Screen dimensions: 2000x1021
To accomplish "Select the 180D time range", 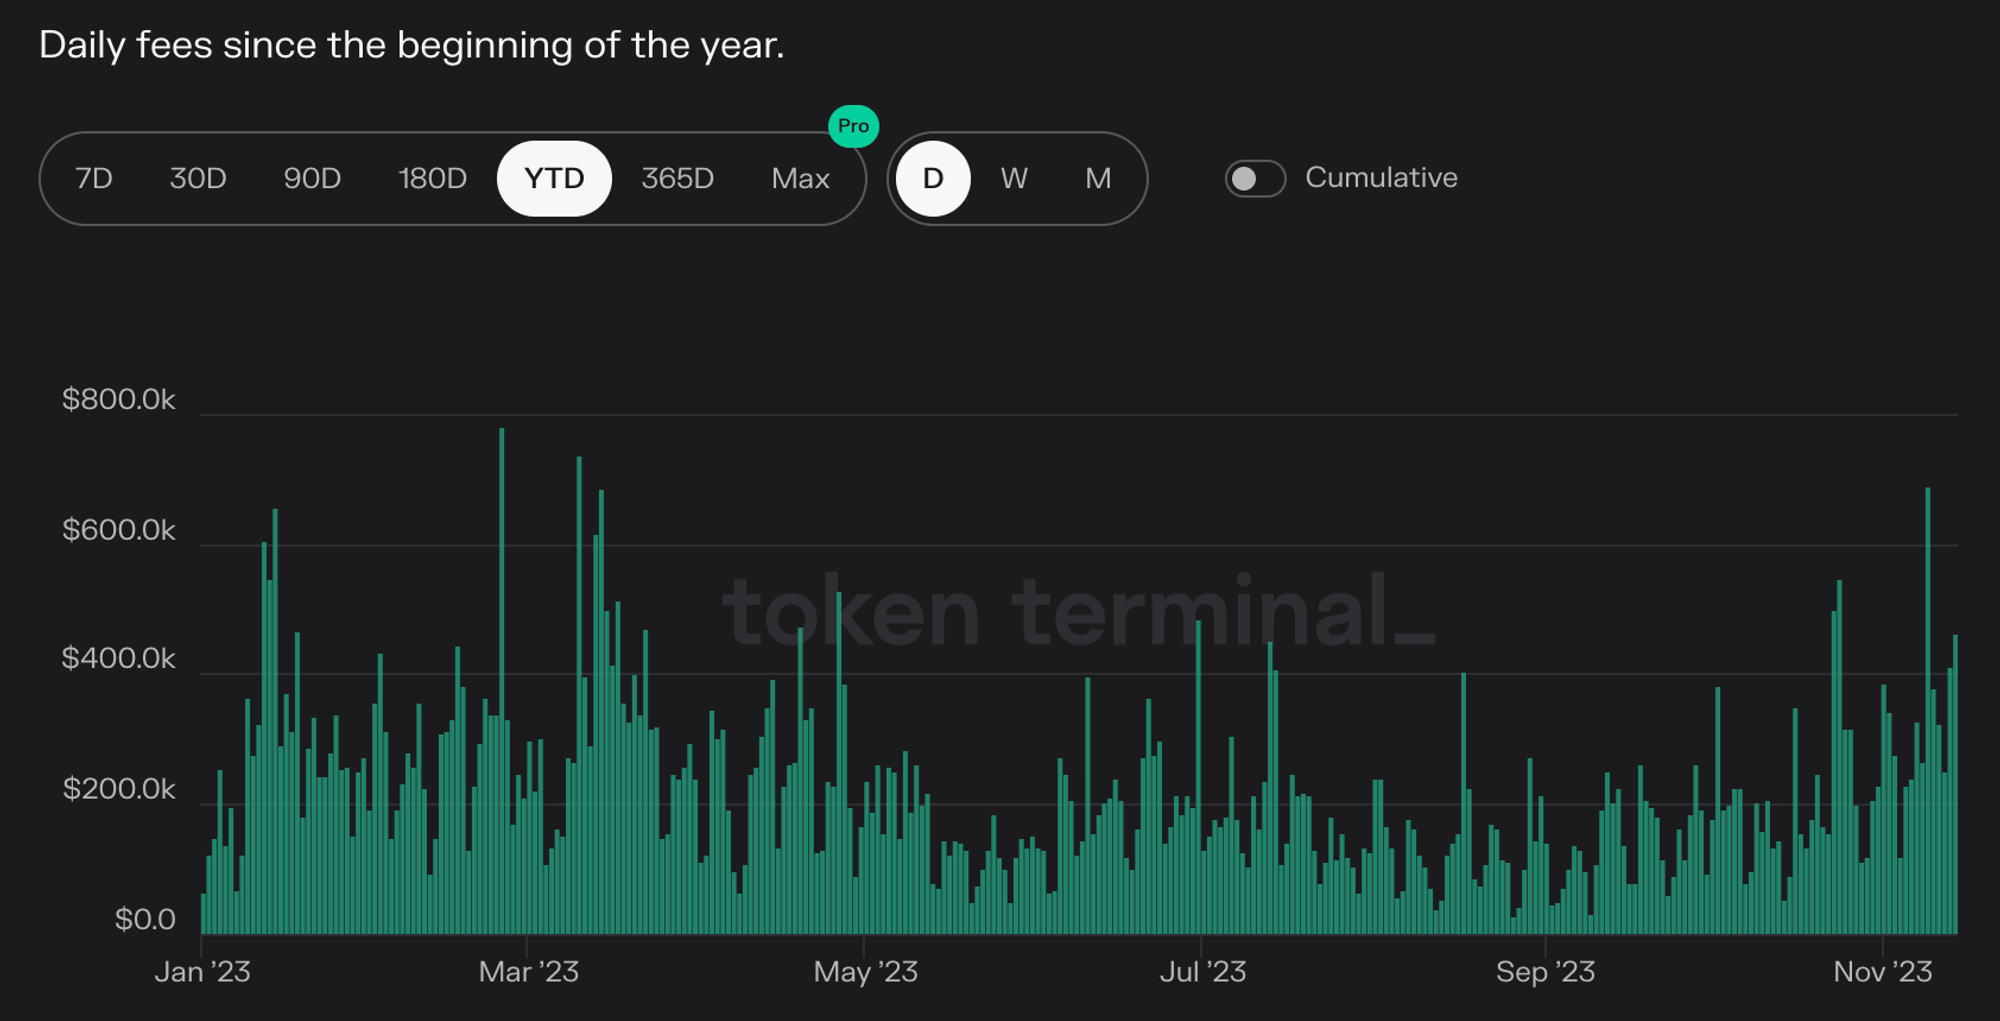I will tap(432, 179).
